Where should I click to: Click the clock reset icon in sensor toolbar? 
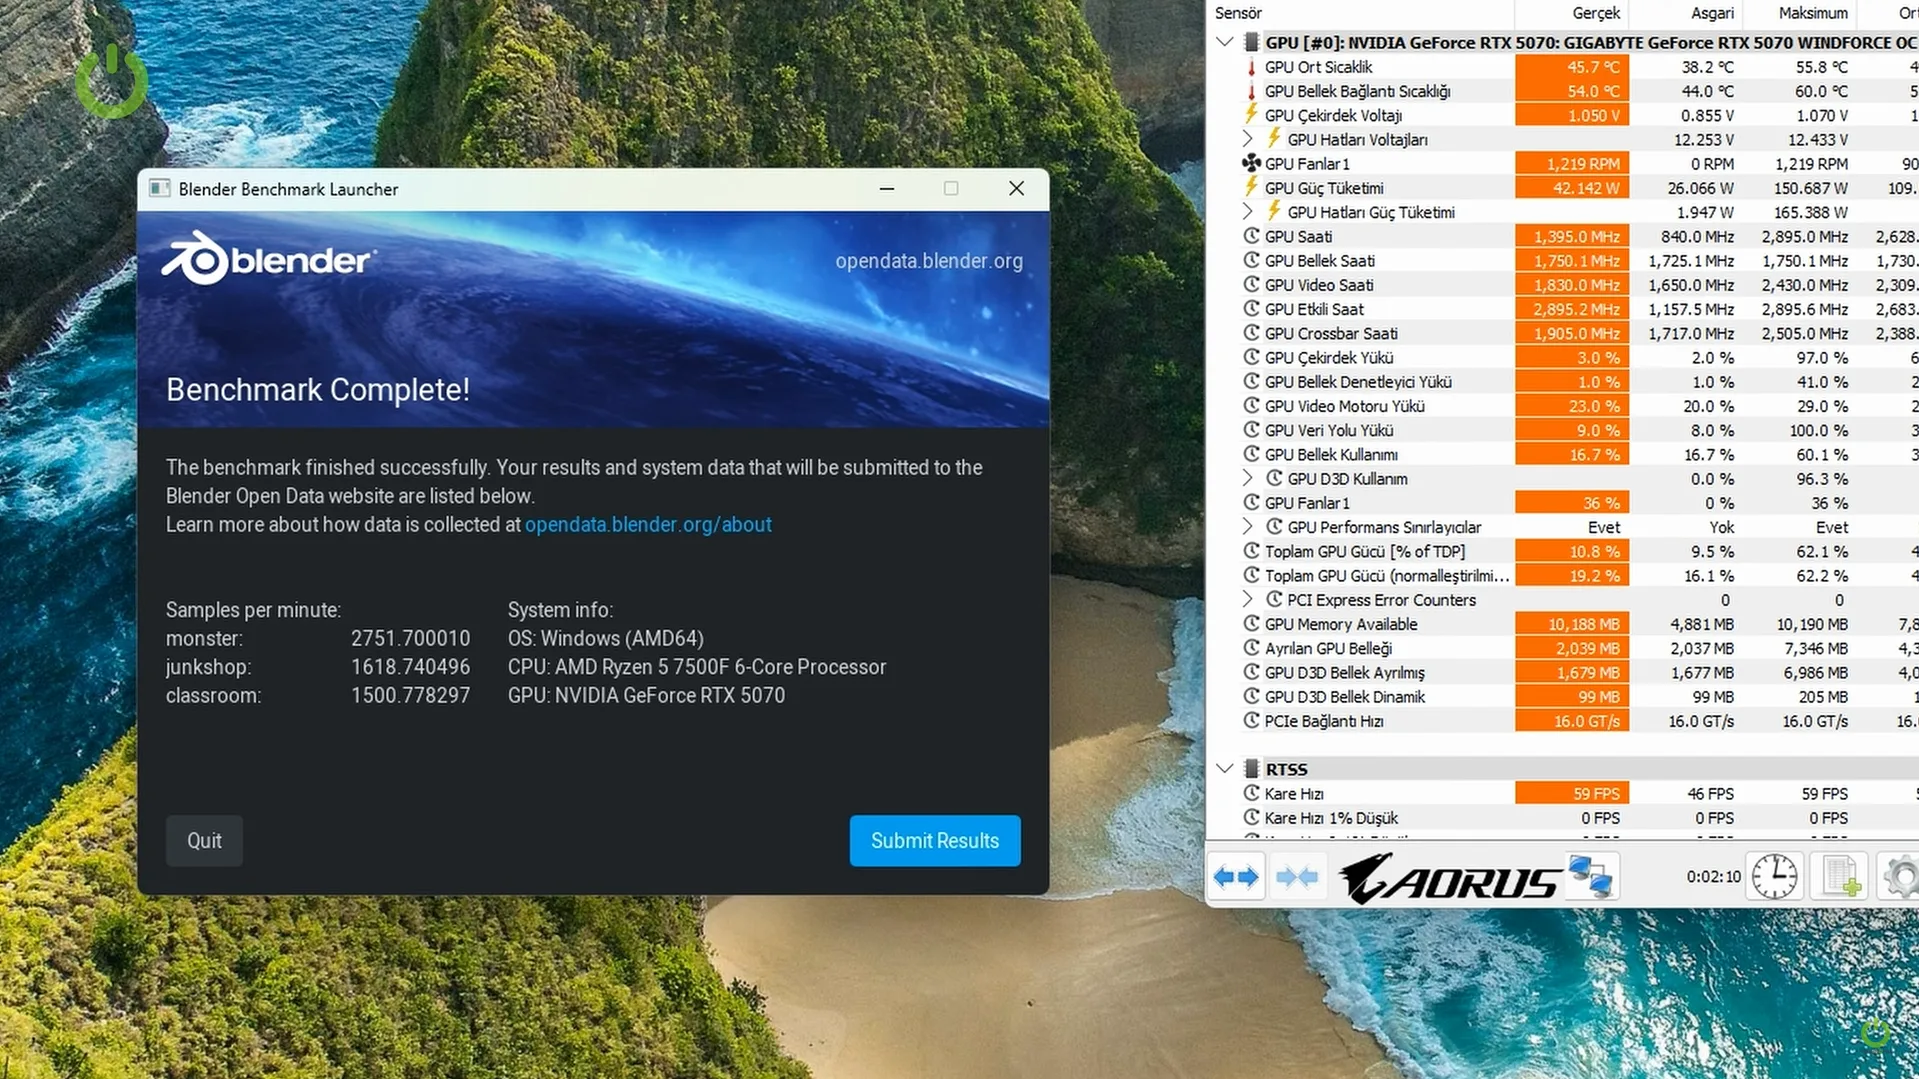[1774, 877]
